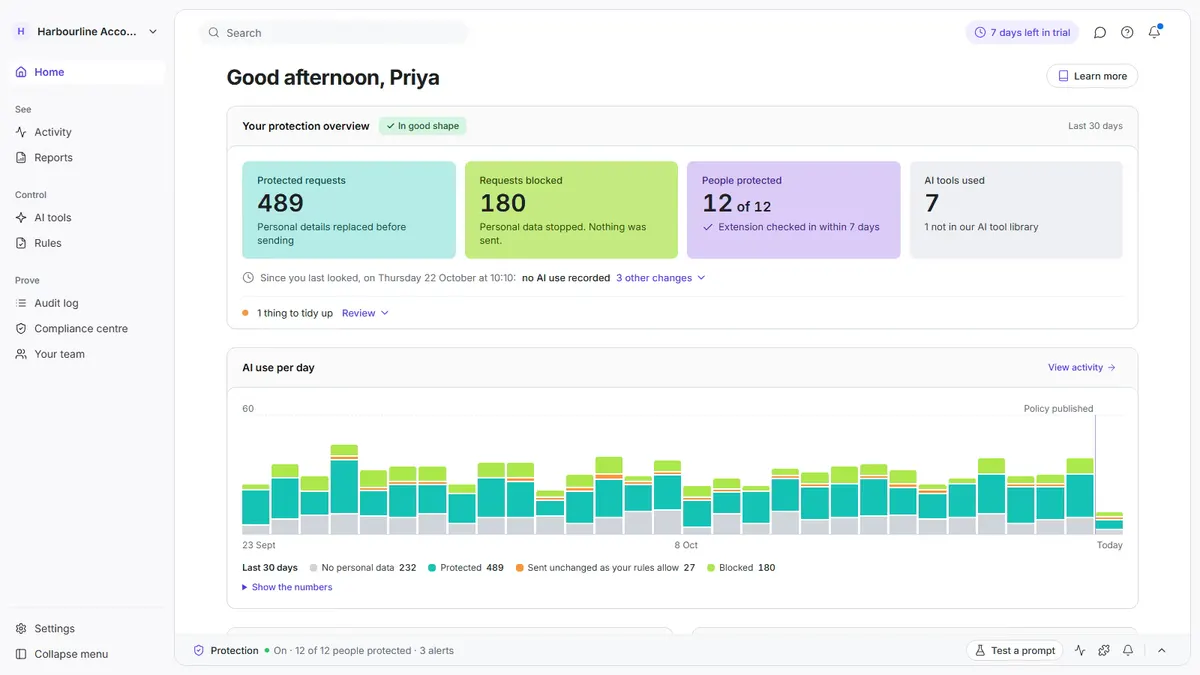1200x675 pixels.
Task: Open the Harbourline account switcher dropdown
Action: [x=87, y=32]
